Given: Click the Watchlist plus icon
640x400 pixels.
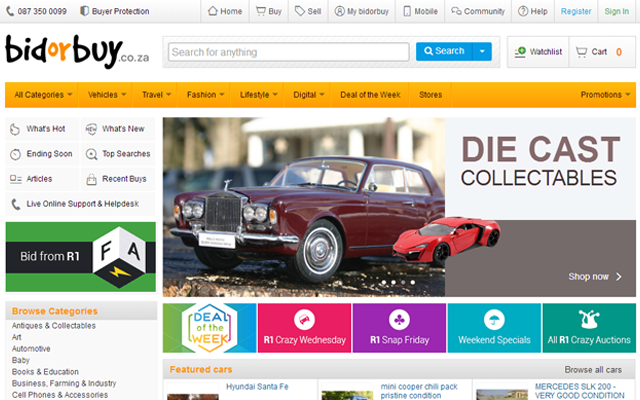Looking at the screenshot, I should [520, 52].
